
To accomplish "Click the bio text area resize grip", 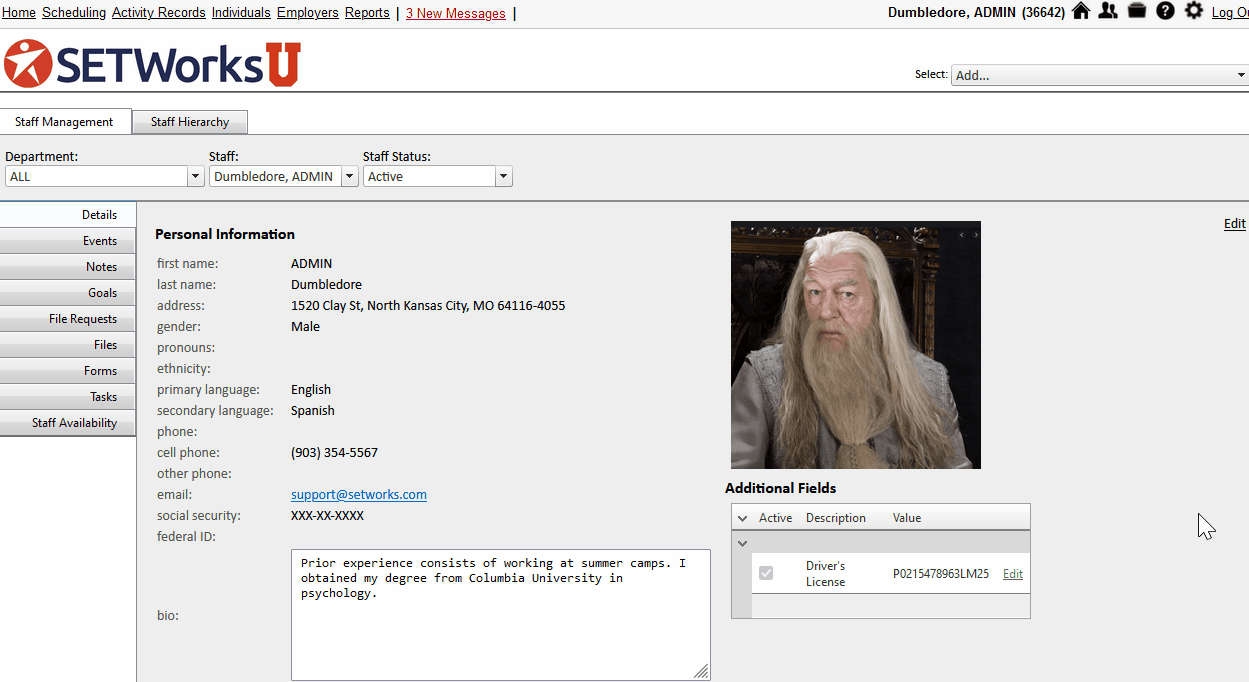I will pyautogui.click(x=702, y=672).
